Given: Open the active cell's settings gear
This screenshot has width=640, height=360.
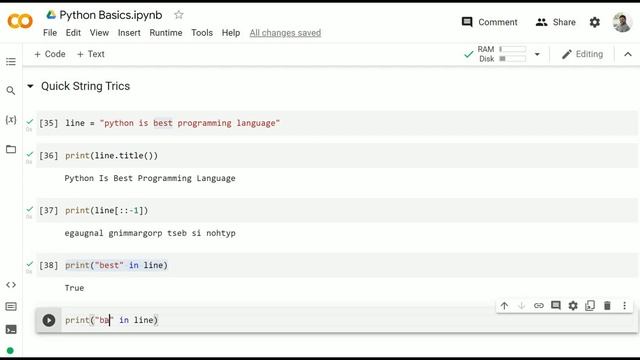Looking at the screenshot, I should [x=573, y=306].
